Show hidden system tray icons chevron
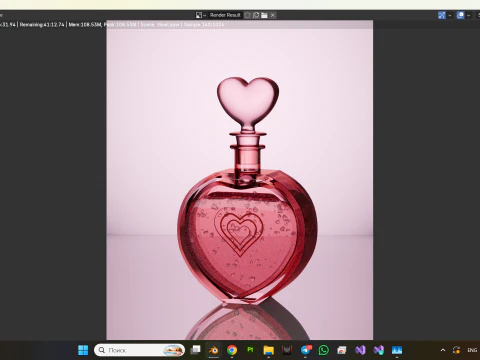This screenshot has width=480, height=360. point(443,350)
